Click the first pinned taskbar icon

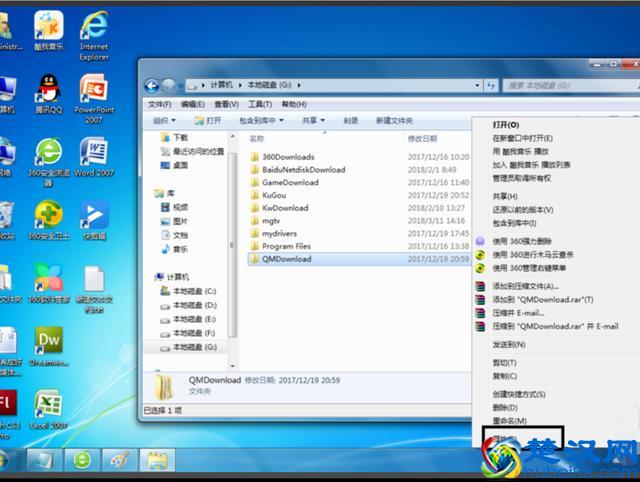44,460
